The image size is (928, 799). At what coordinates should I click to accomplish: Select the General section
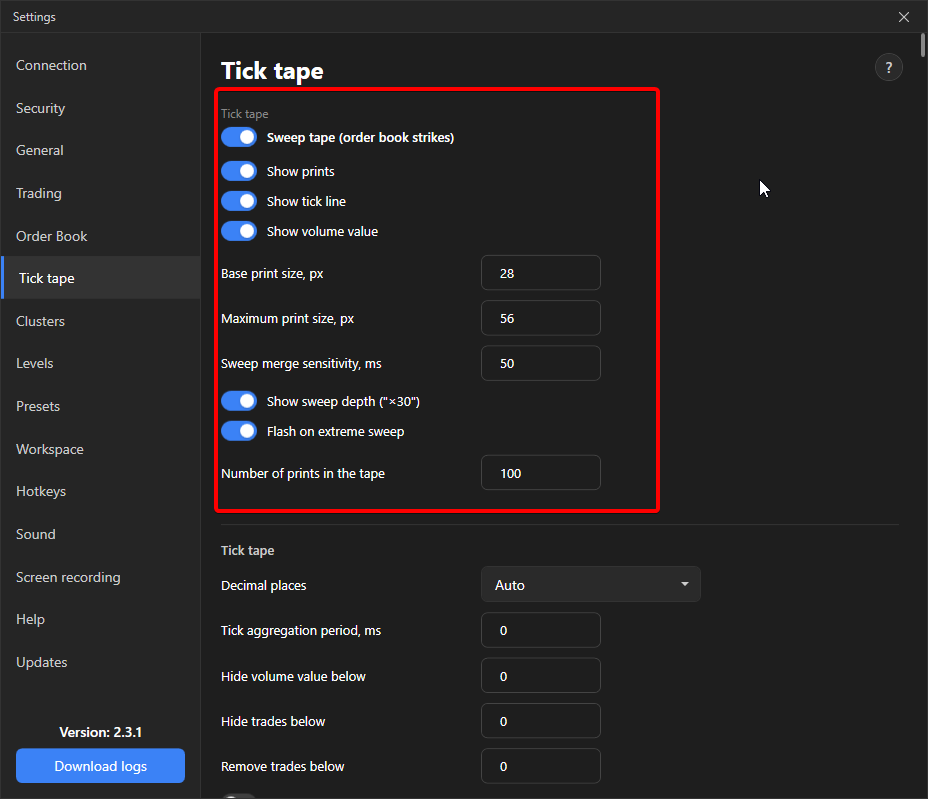click(101, 150)
